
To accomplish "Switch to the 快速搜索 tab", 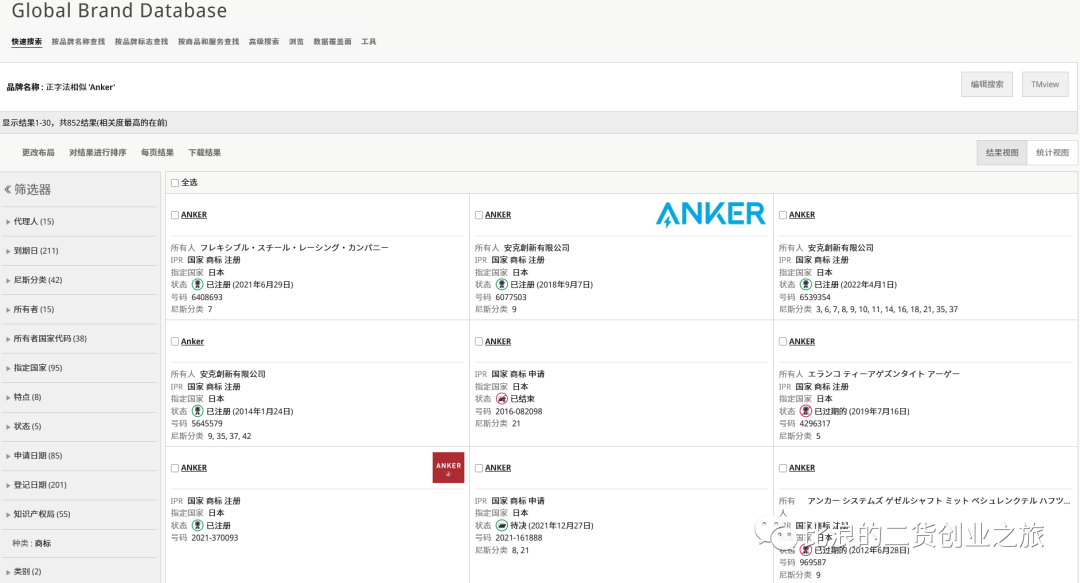I will pyautogui.click(x=27, y=41).
